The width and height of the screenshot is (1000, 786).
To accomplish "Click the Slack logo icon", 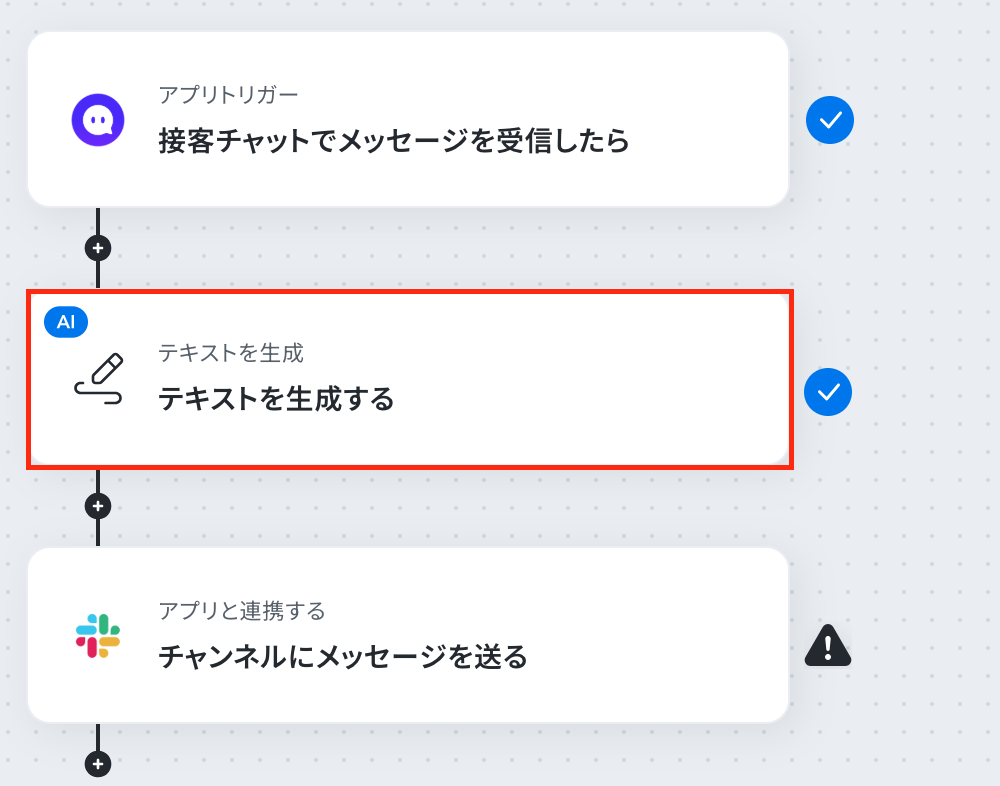I will pos(98,636).
